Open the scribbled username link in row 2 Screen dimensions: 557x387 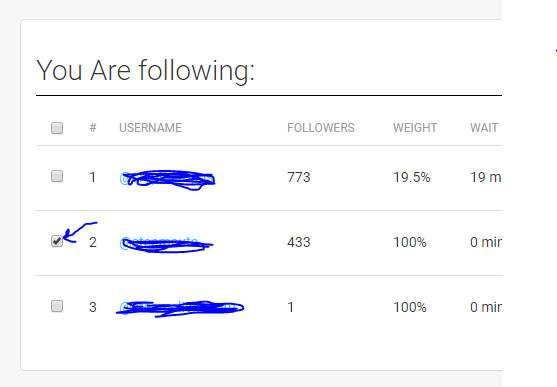(x=166, y=244)
